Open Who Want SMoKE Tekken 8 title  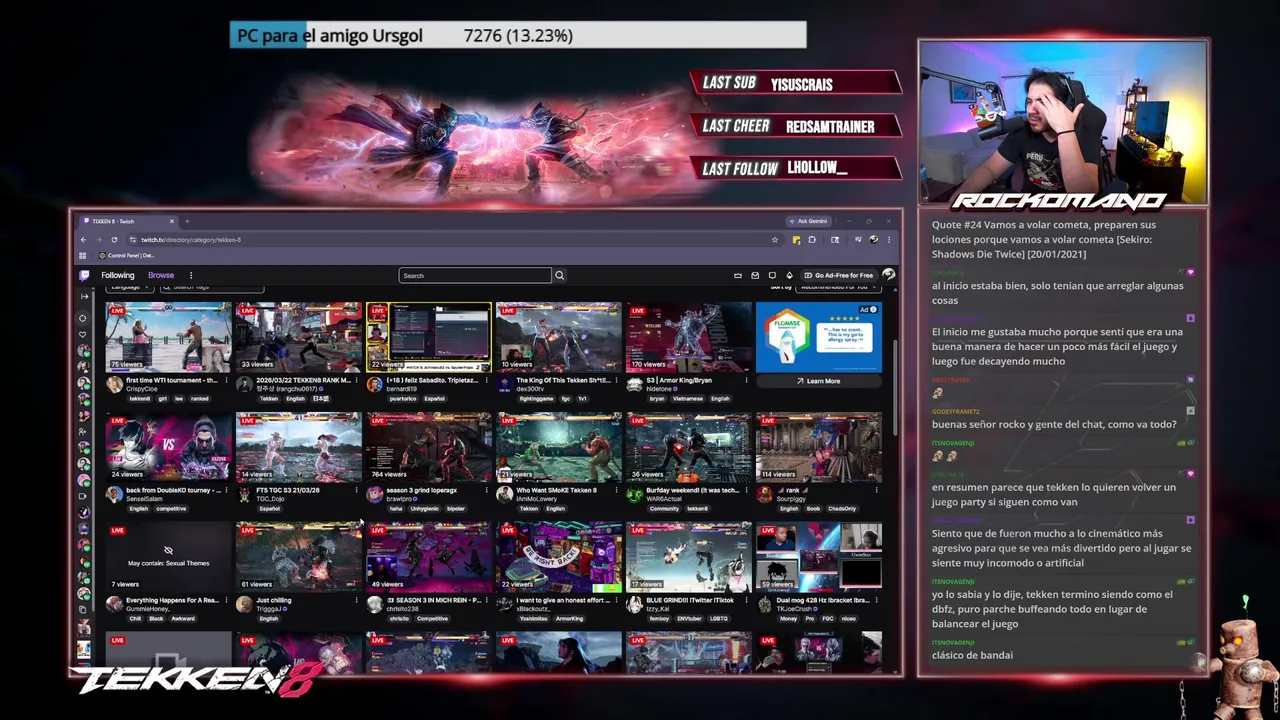[x=556, y=491]
